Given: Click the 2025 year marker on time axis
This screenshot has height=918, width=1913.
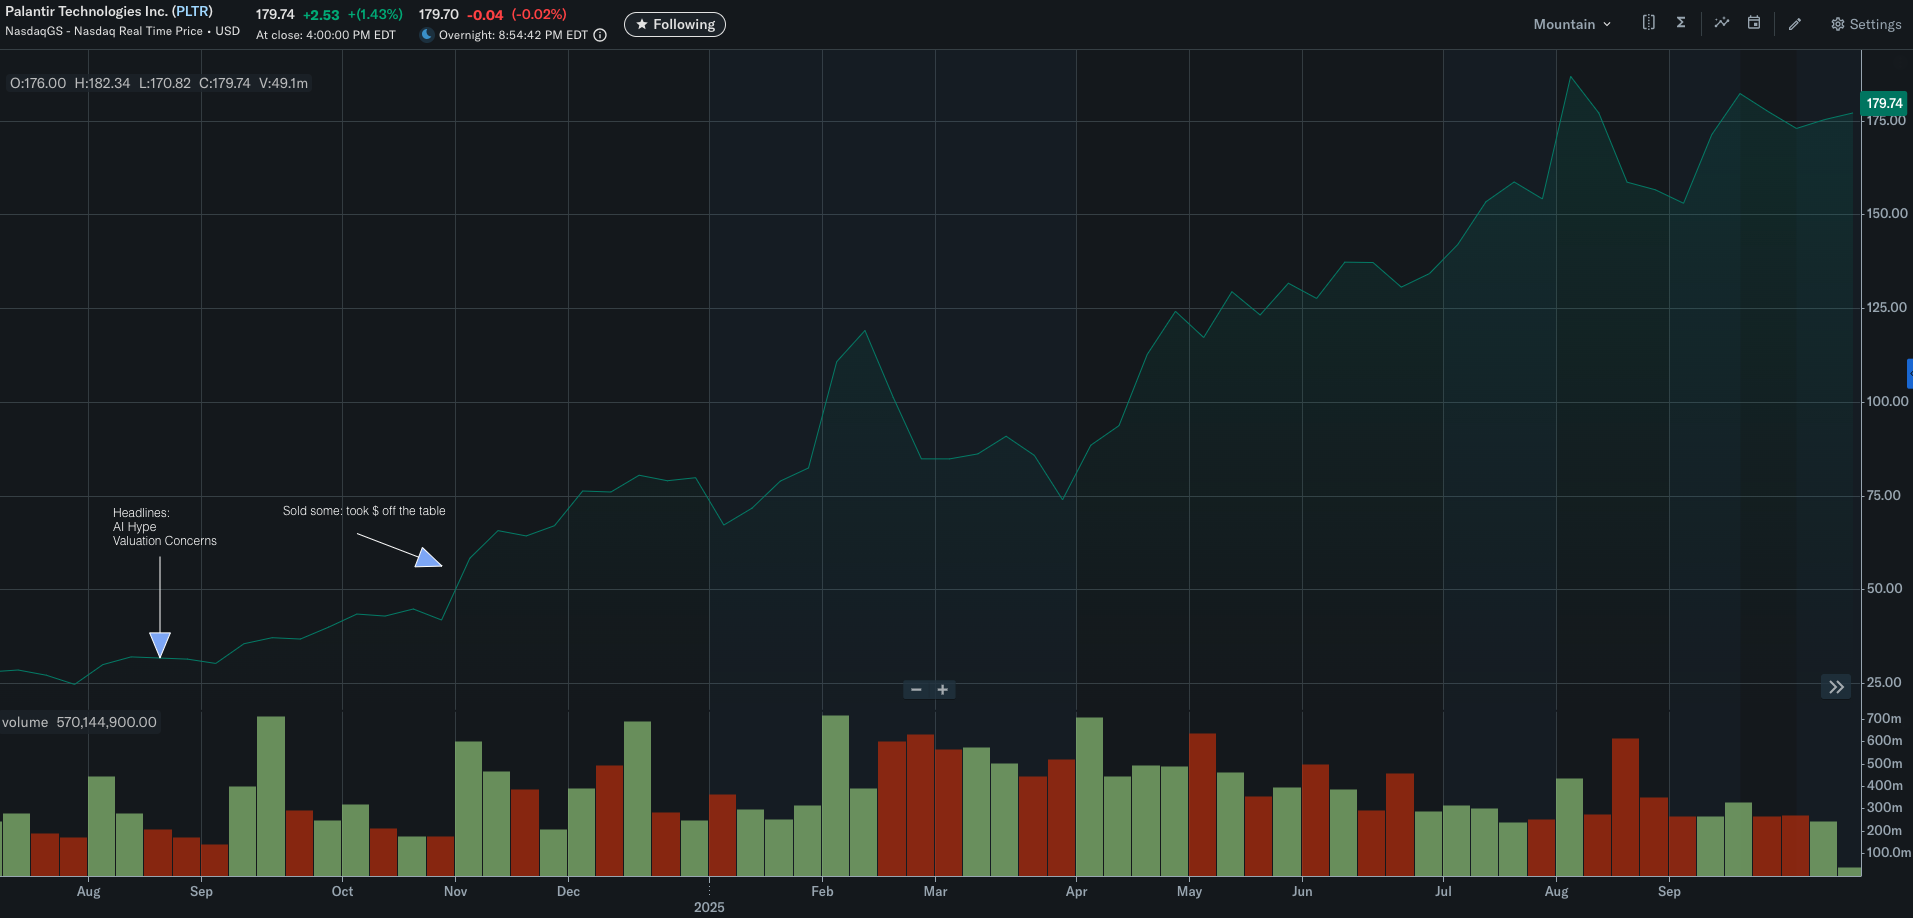Looking at the screenshot, I should coord(709,907).
